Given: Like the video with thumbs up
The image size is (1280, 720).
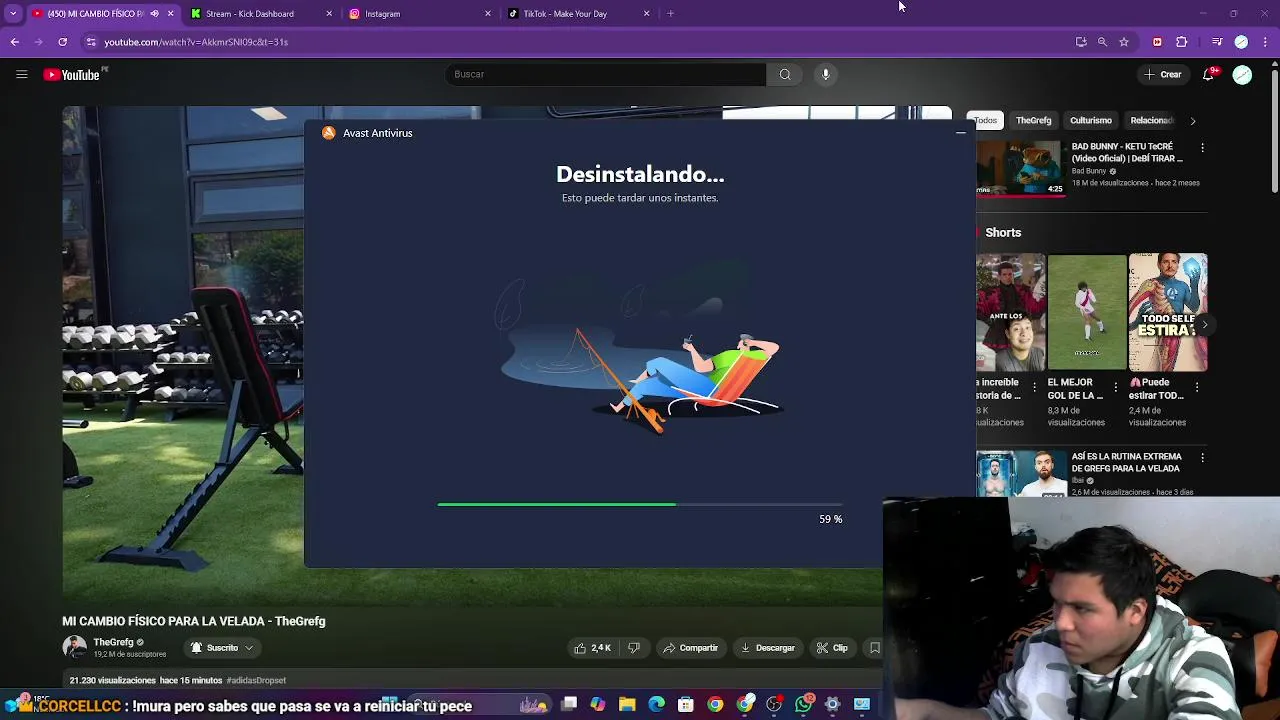Looking at the screenshot, I should click(x=592, y=648).
